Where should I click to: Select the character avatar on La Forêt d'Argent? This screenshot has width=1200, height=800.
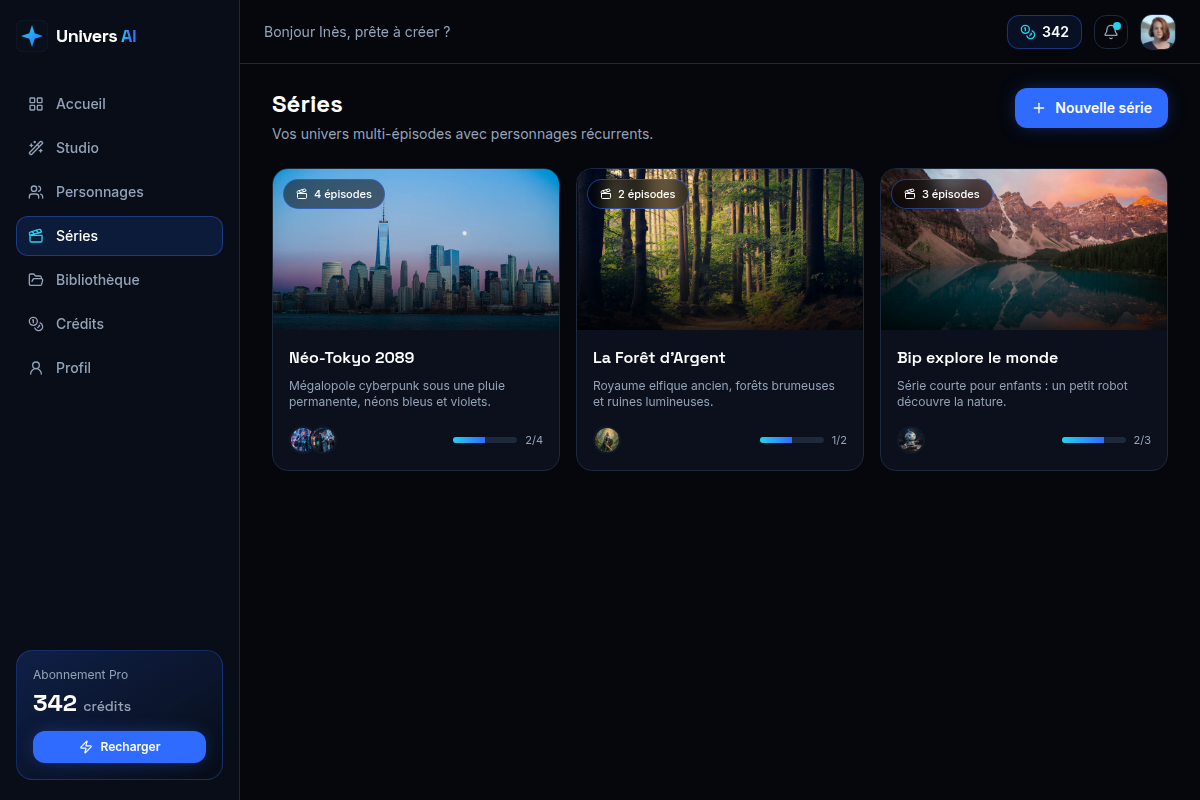607,440
